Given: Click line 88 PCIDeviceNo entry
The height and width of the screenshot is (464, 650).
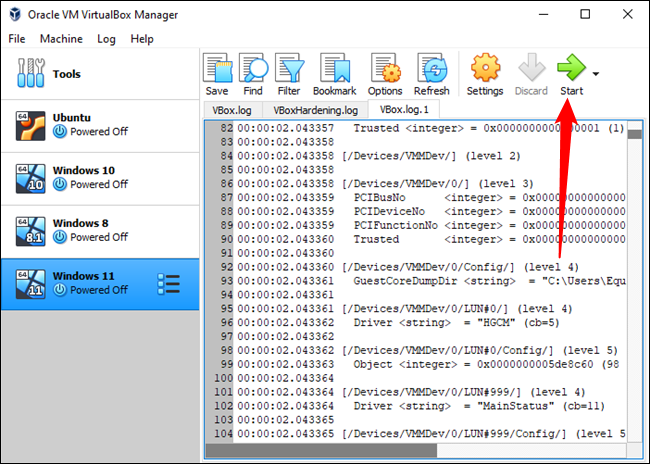Looking at the screenshot, I should click(x=489, y=211).
